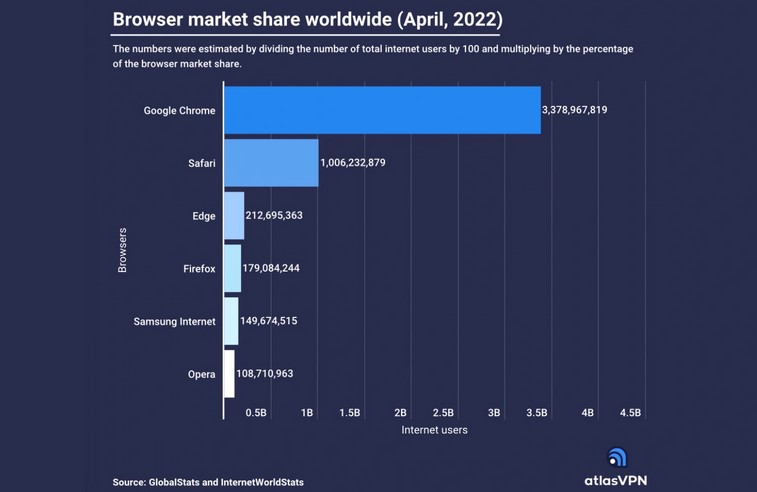Select the Safari bar in chart
The height and width of the screenshot is (492, 757).
[x=270, y=162]
